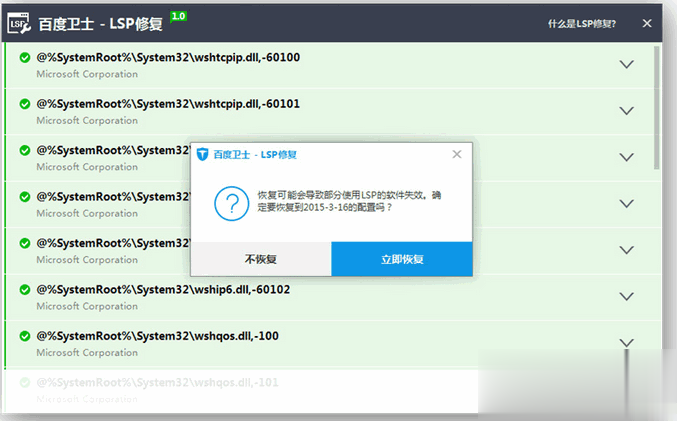The image size is (677, 421).
Task: Expand the wshqos.dll,-100 entry chevron
Action: point(626,342)
